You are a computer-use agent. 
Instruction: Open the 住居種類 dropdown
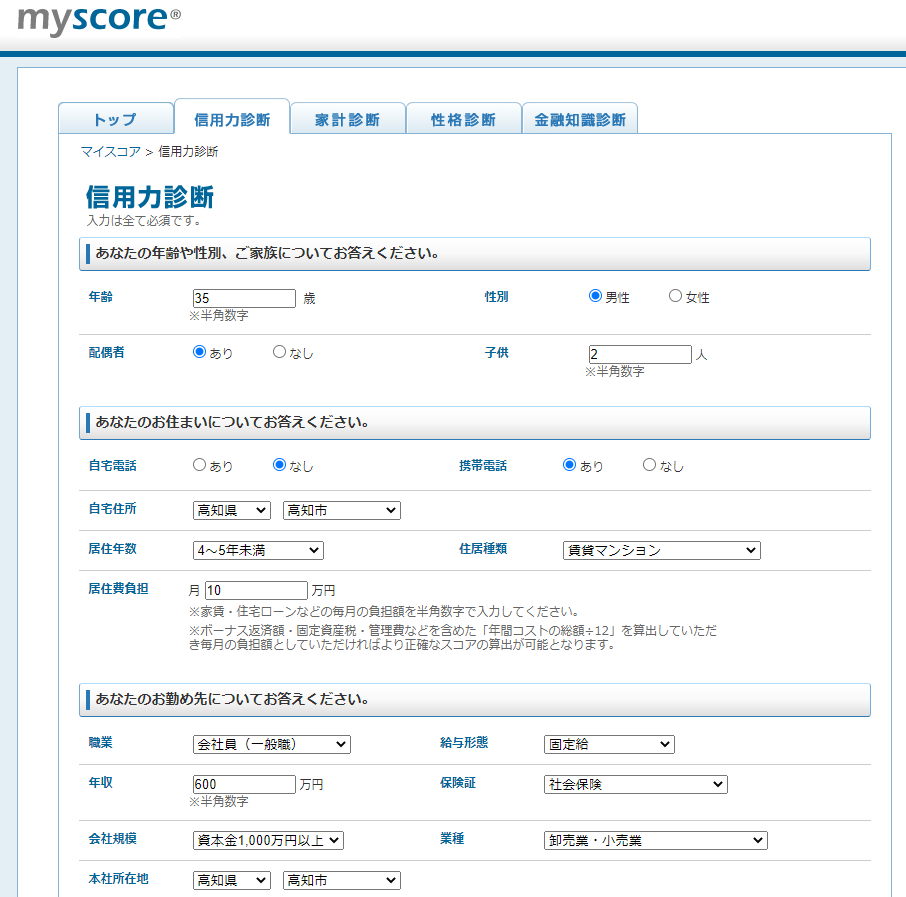tap(661, 550)
